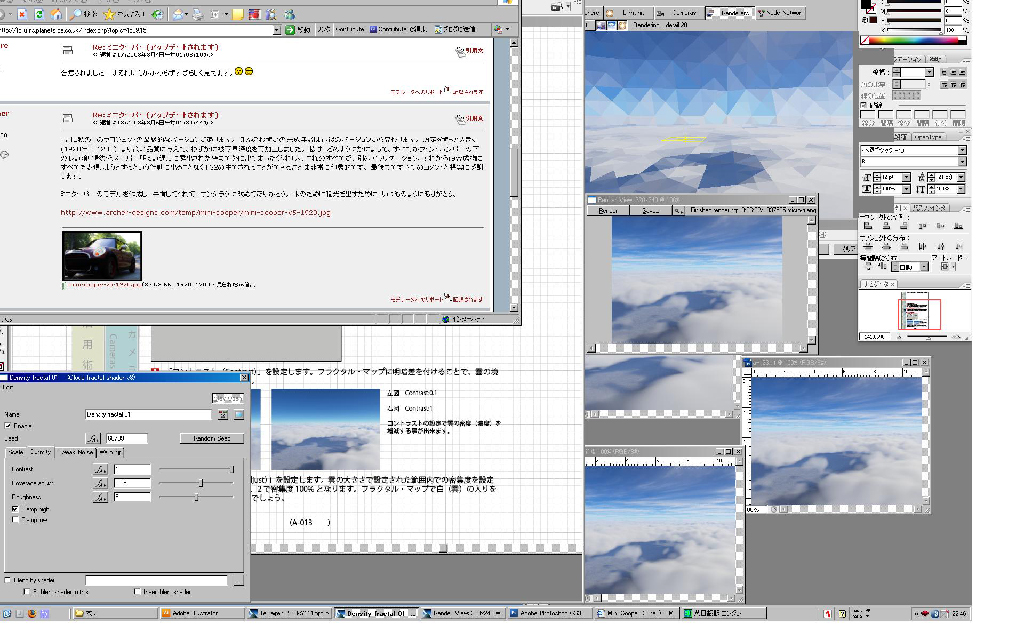Viewport: 1024px width, 640px height.
Task: Click the first align-objects icon in Align panel
Action: (868, 226)
